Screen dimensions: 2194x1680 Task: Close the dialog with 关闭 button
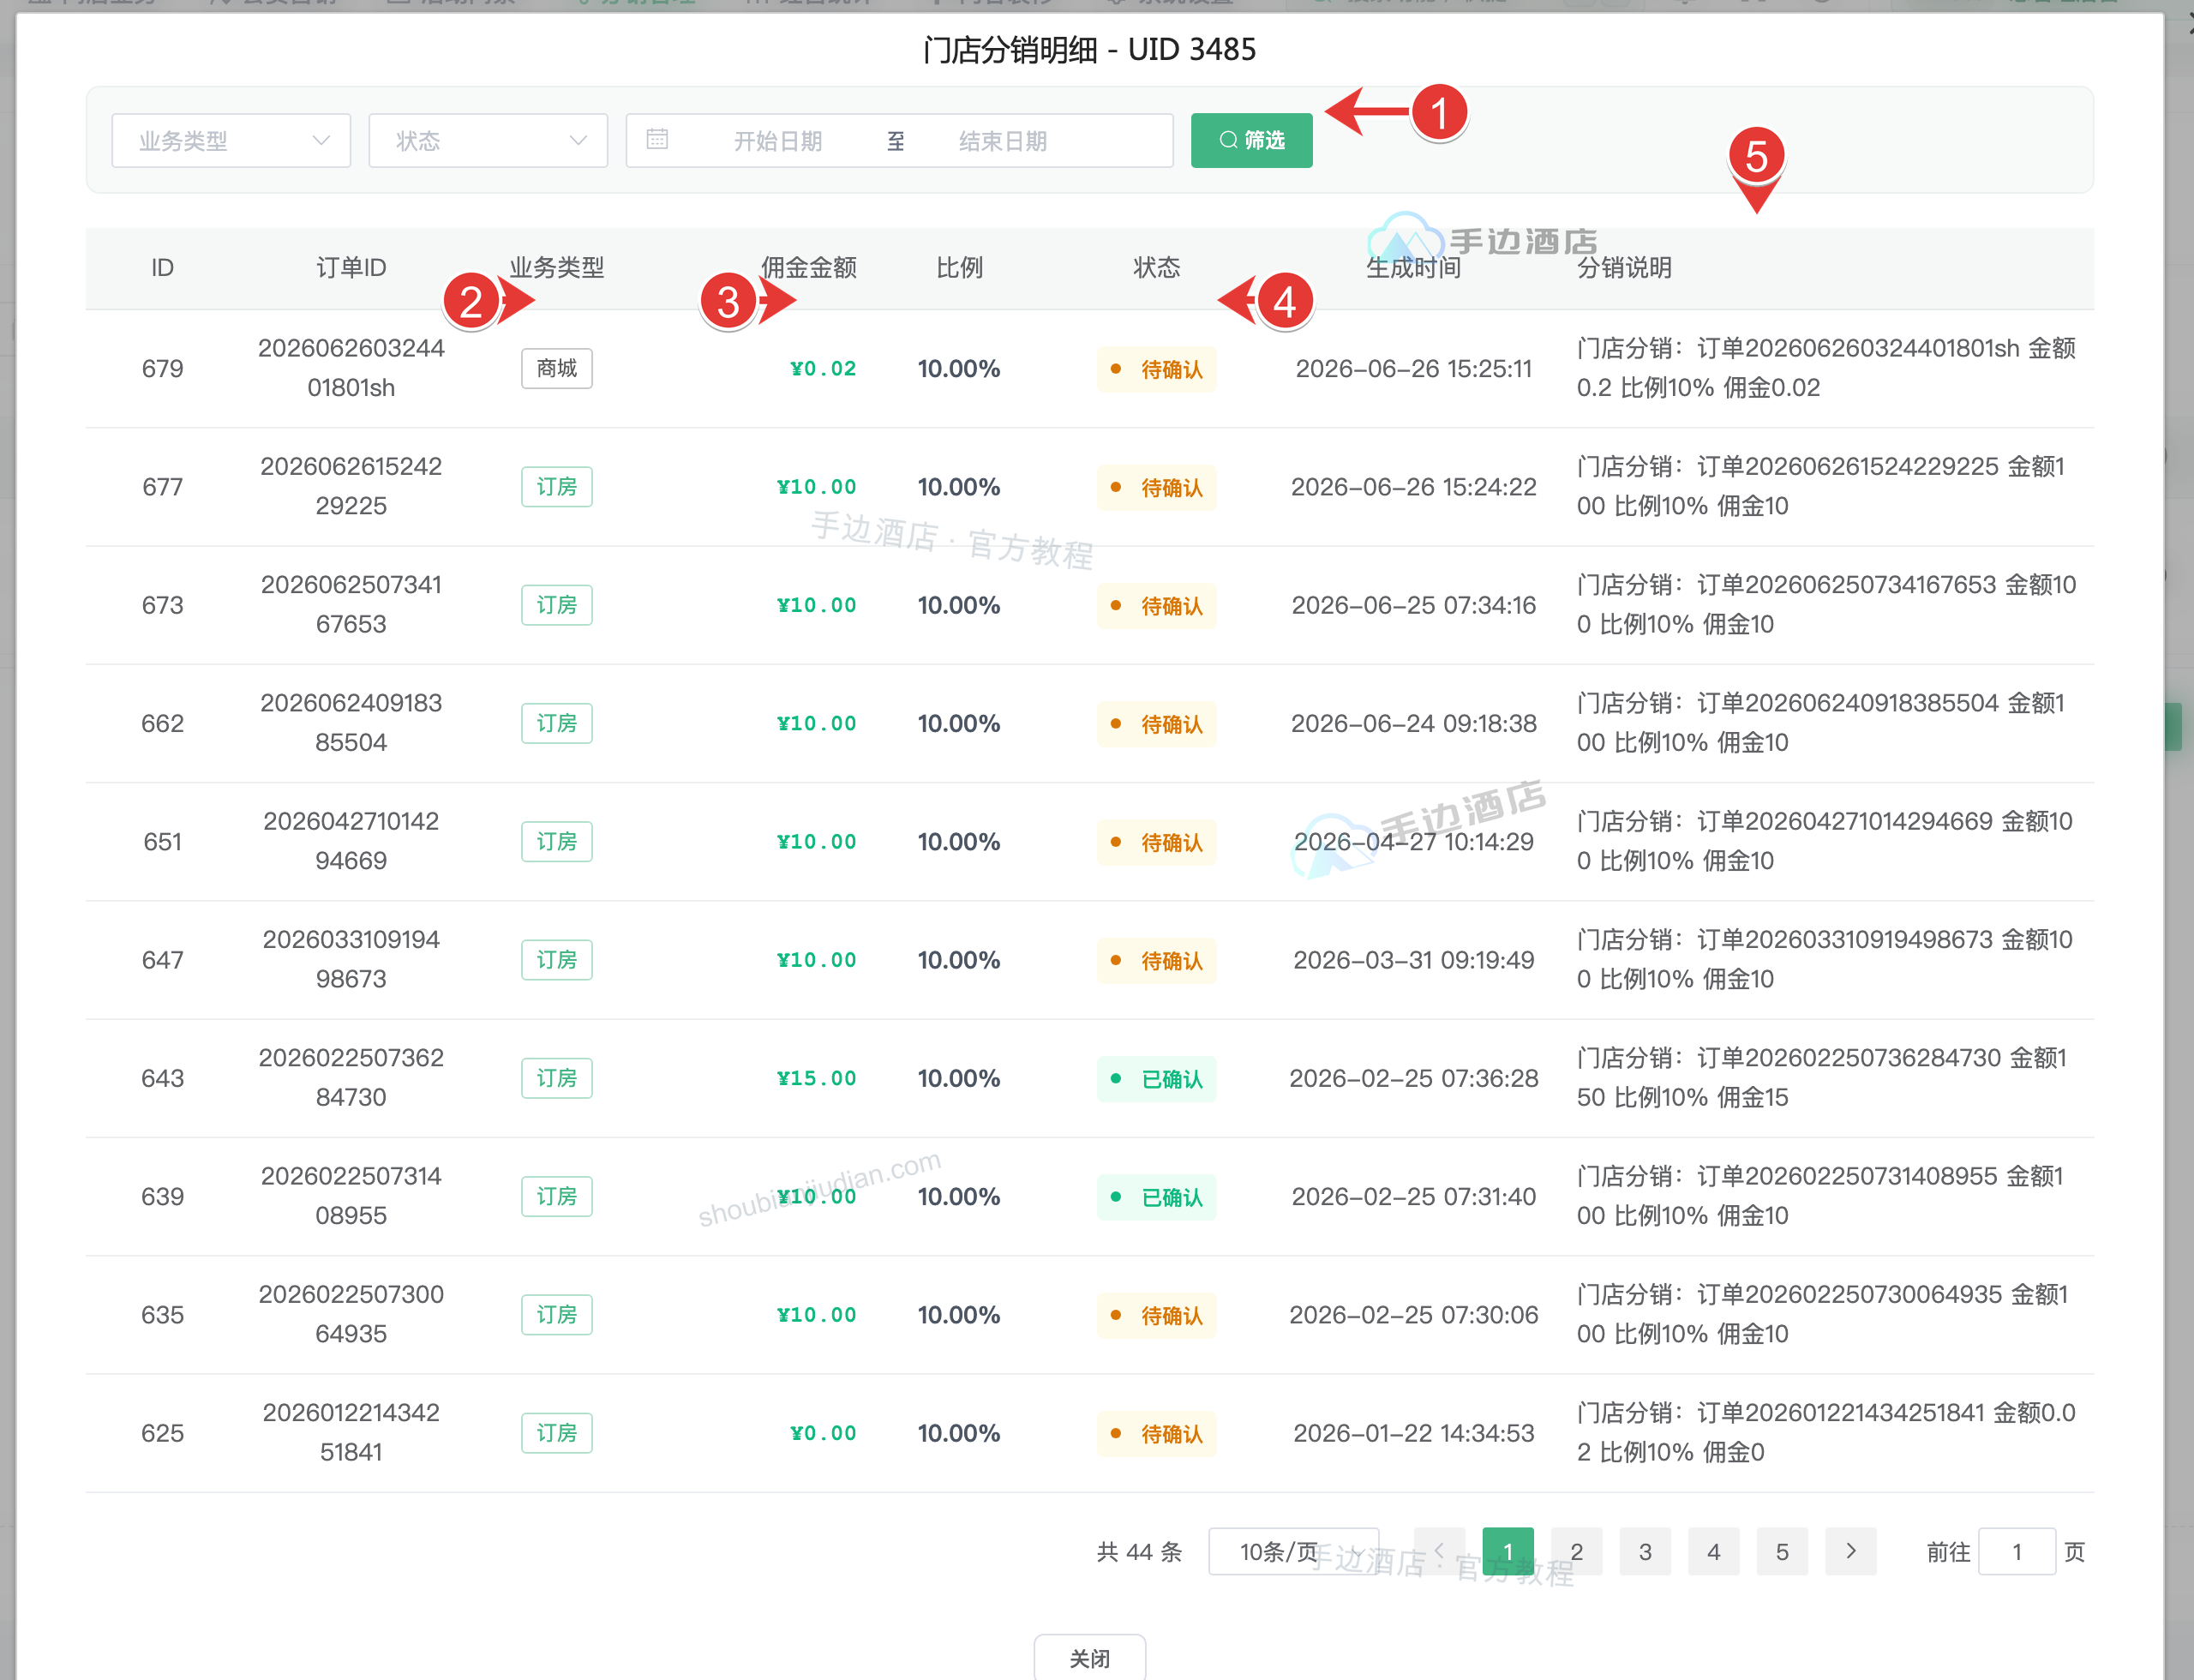[x=1089, y=1658]
